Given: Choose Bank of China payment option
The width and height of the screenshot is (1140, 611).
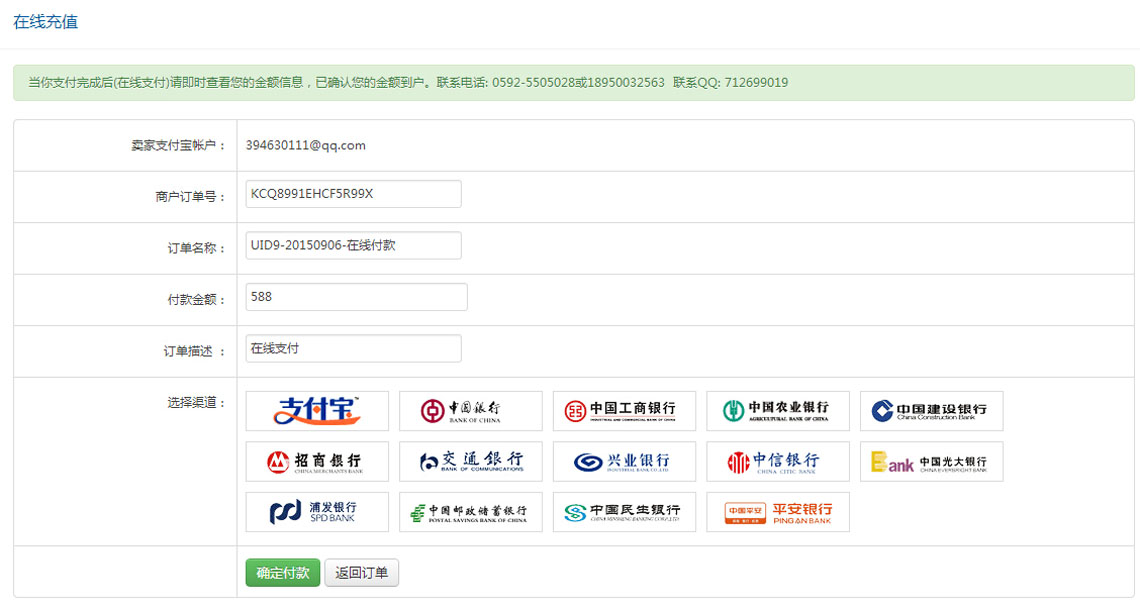Looking at the screenshot, I should (470, 411).
